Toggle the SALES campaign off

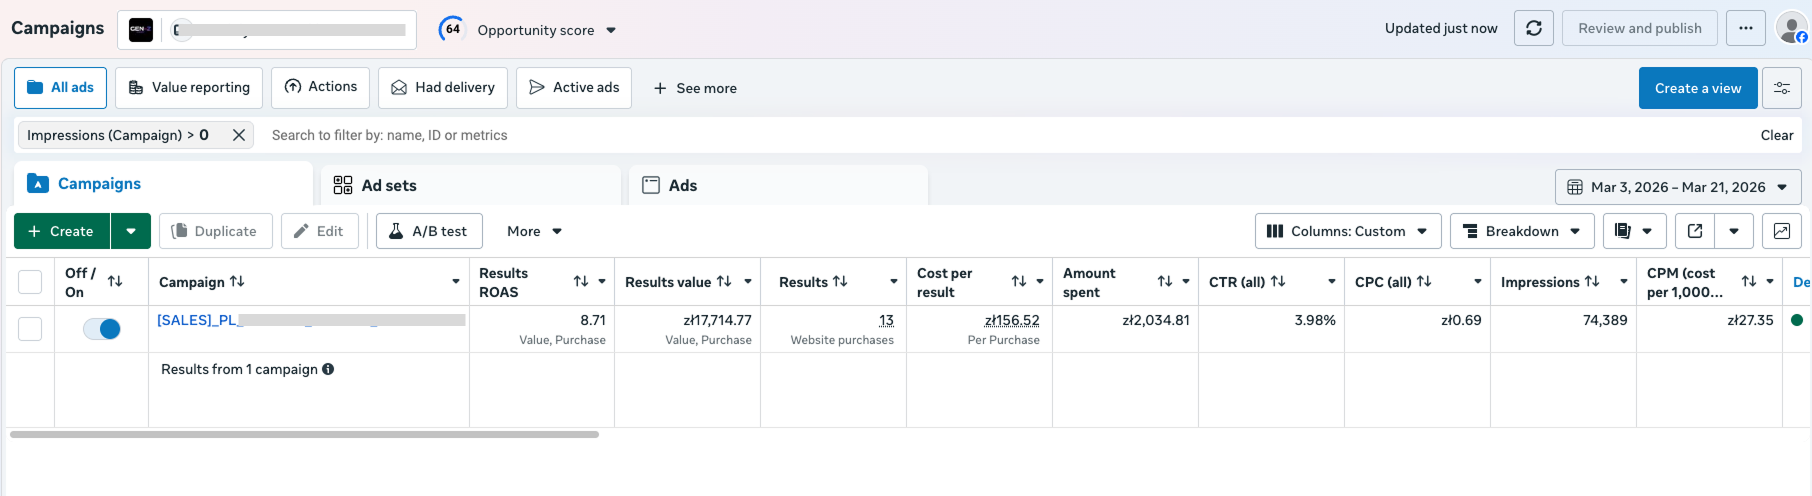[x=102, y=329]
